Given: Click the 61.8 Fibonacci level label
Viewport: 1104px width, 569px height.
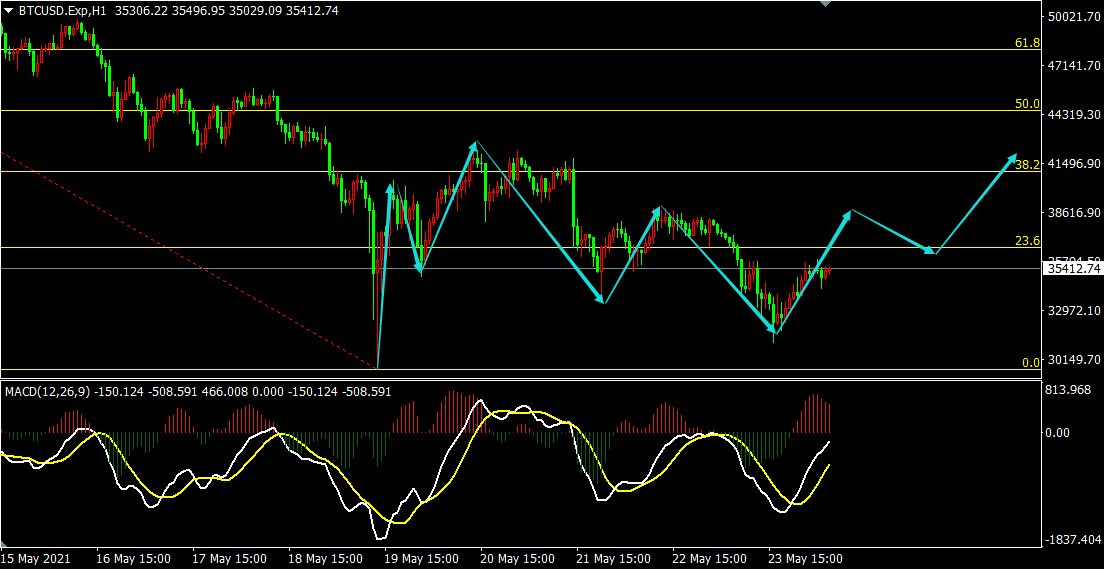Looking at the screenshot, I should [x=1027, y=43].
